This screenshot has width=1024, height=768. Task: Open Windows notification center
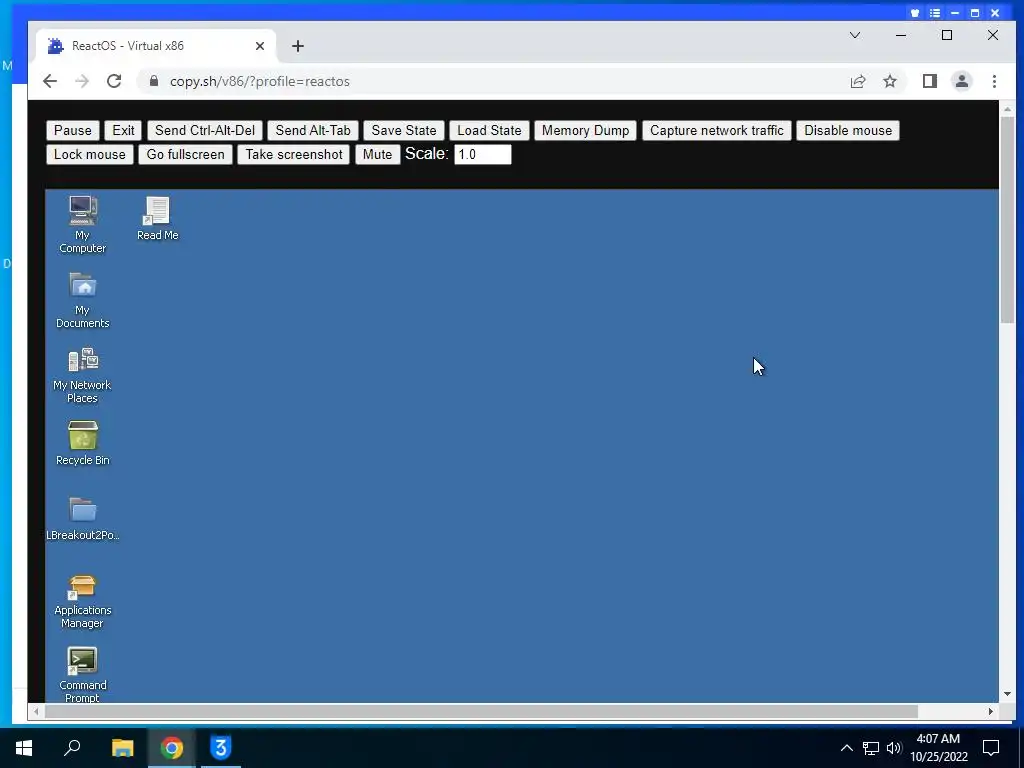(x=991, y=748)
